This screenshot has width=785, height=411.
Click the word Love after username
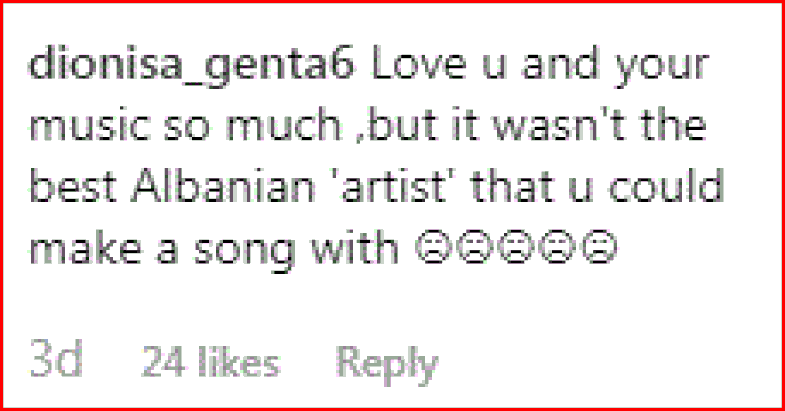[x=420, y=65]
